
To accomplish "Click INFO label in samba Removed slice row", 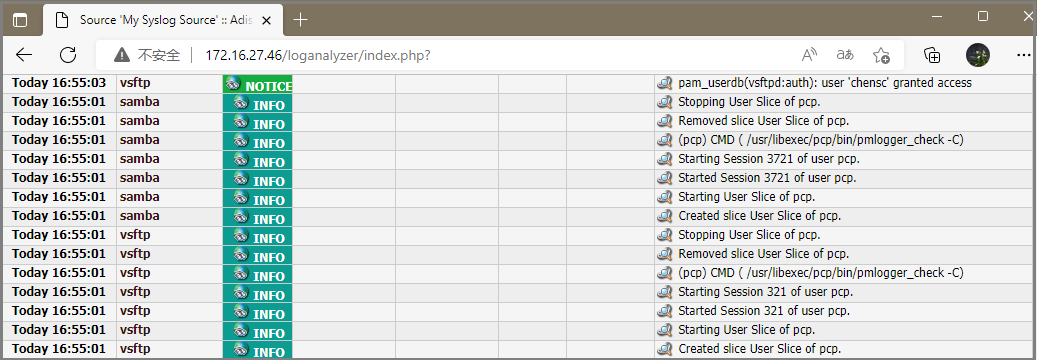I will [x=269, y=124].
